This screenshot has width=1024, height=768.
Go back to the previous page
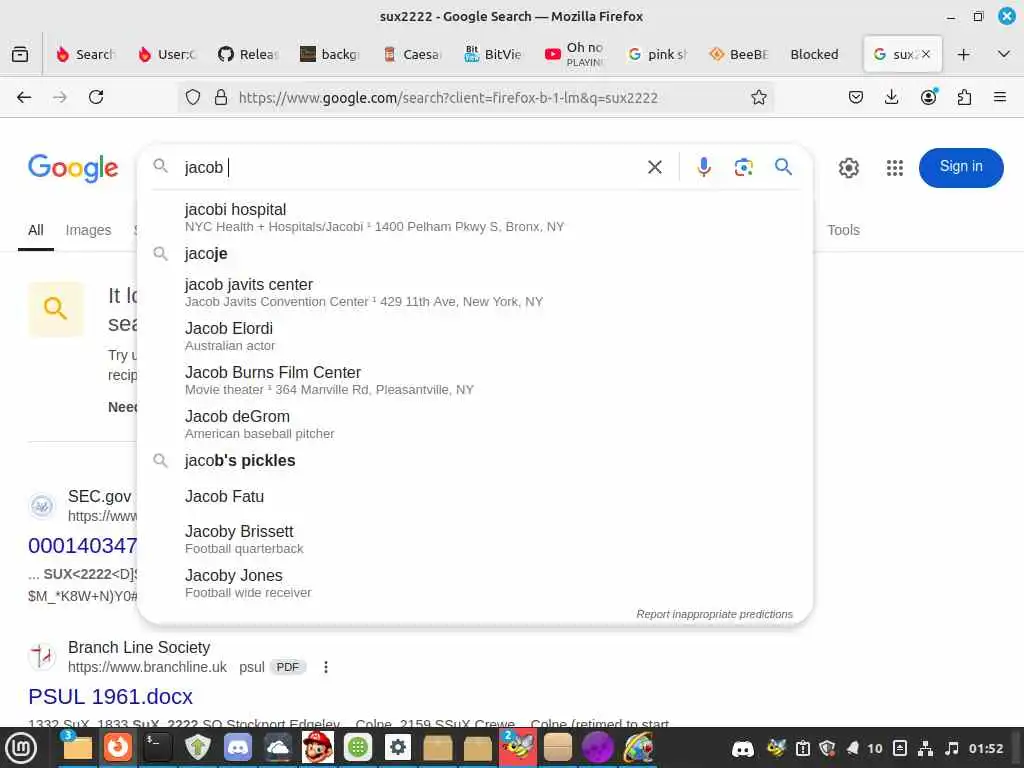(x=24, y=97)
